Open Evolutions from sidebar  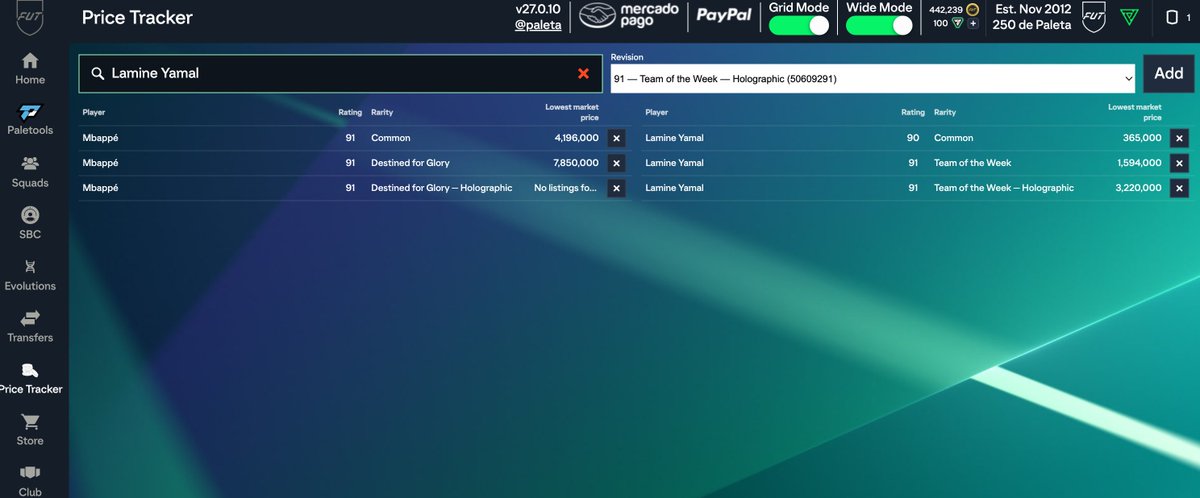(30, 276)
